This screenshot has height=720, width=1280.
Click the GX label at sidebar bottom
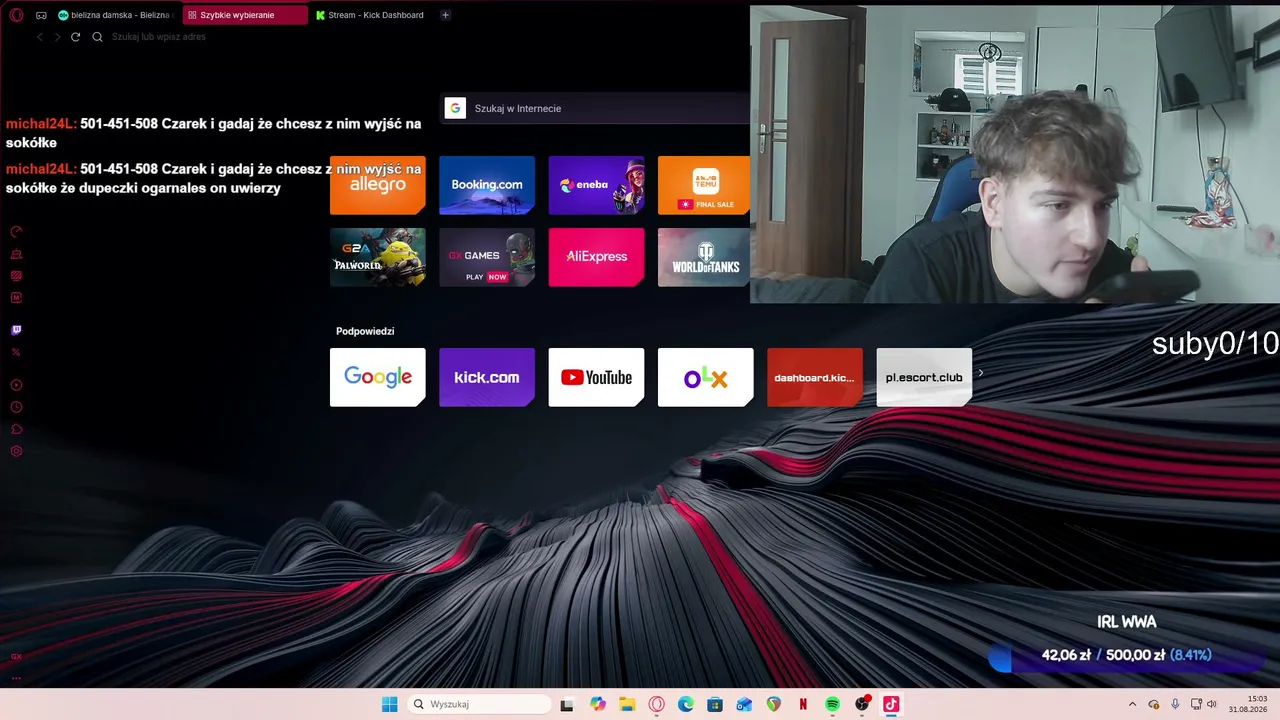coord(16,657)
